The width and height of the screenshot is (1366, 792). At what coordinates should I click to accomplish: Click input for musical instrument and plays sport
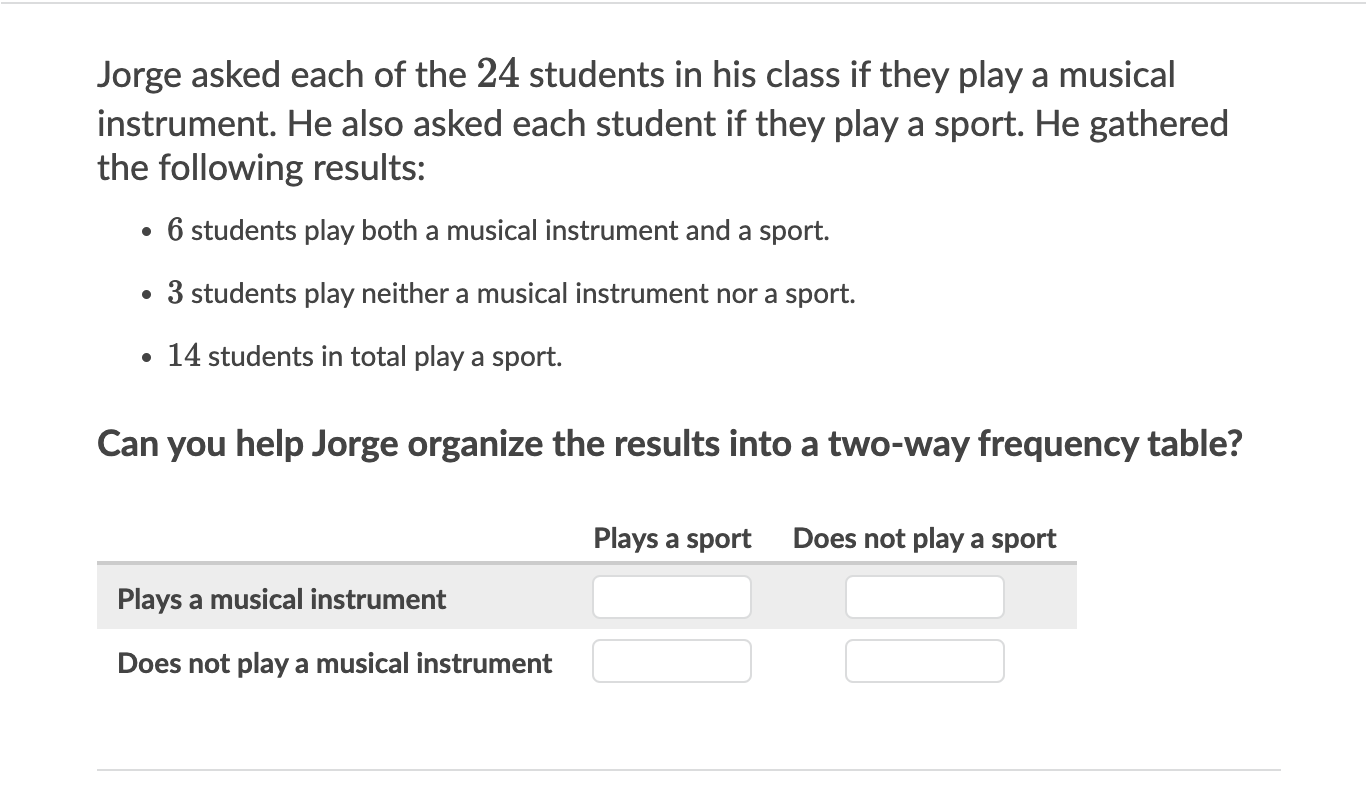pyautogui.click(x=671, y=597)
